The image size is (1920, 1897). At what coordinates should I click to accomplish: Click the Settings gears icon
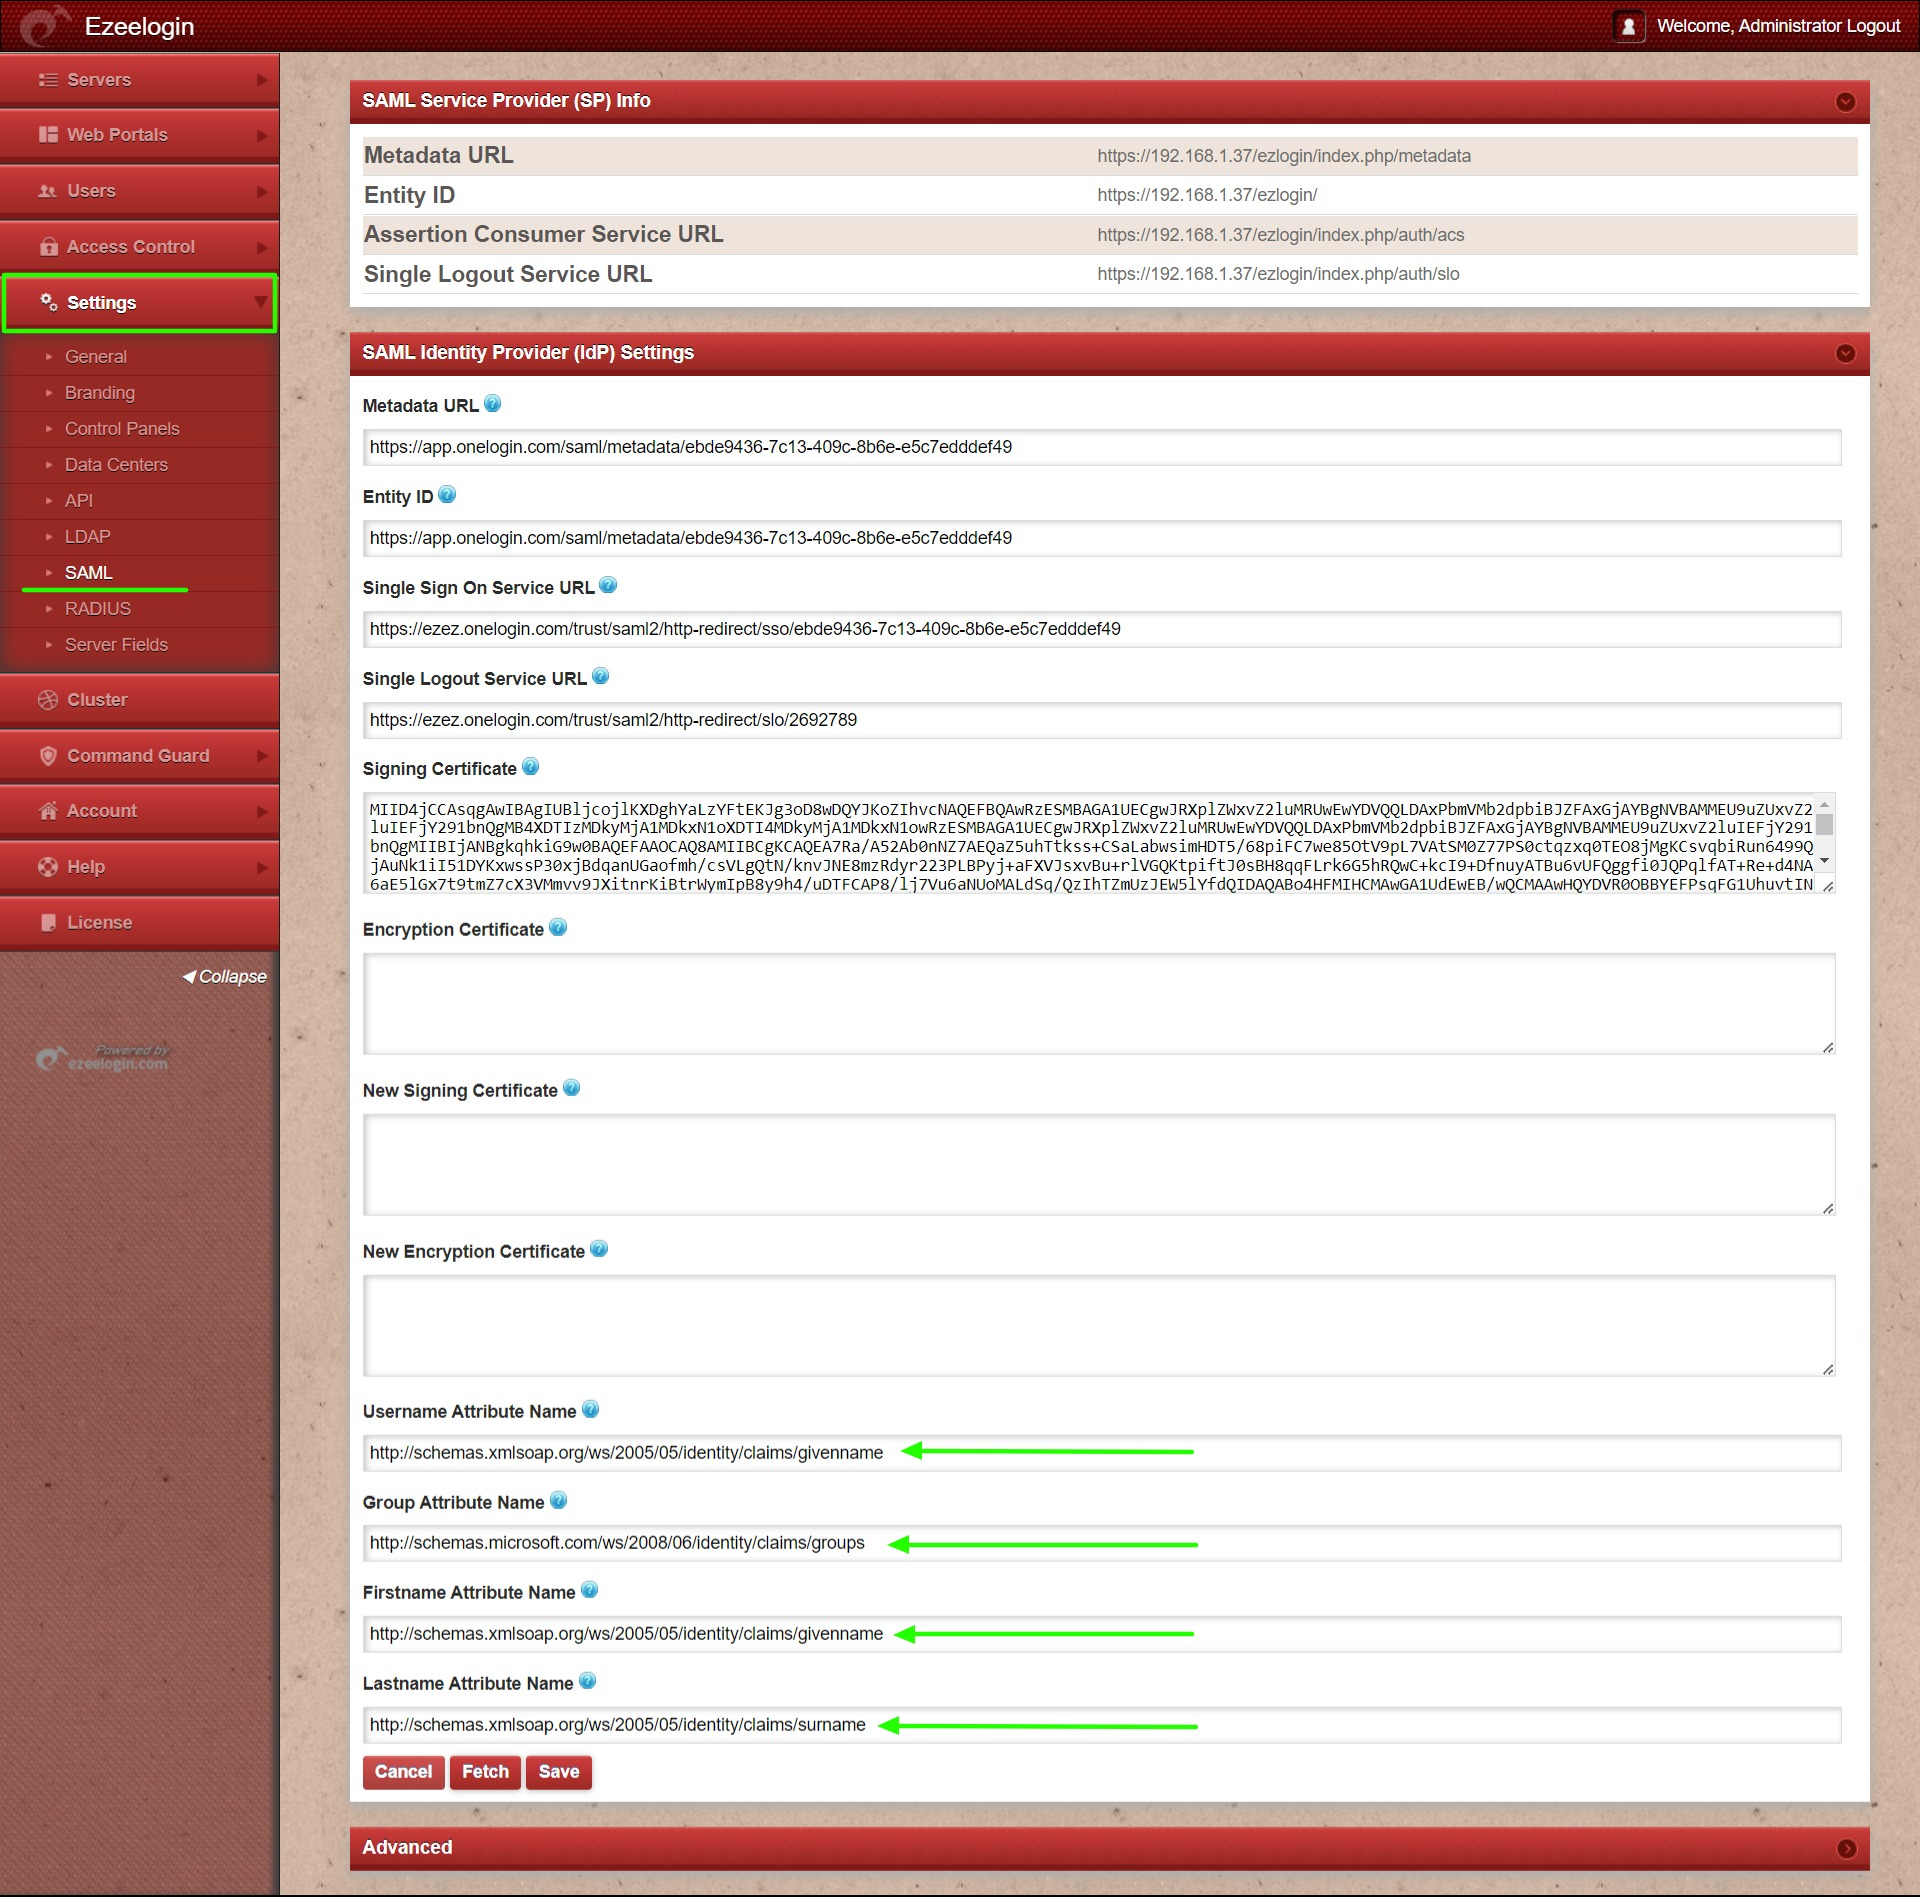coord(48,302)
